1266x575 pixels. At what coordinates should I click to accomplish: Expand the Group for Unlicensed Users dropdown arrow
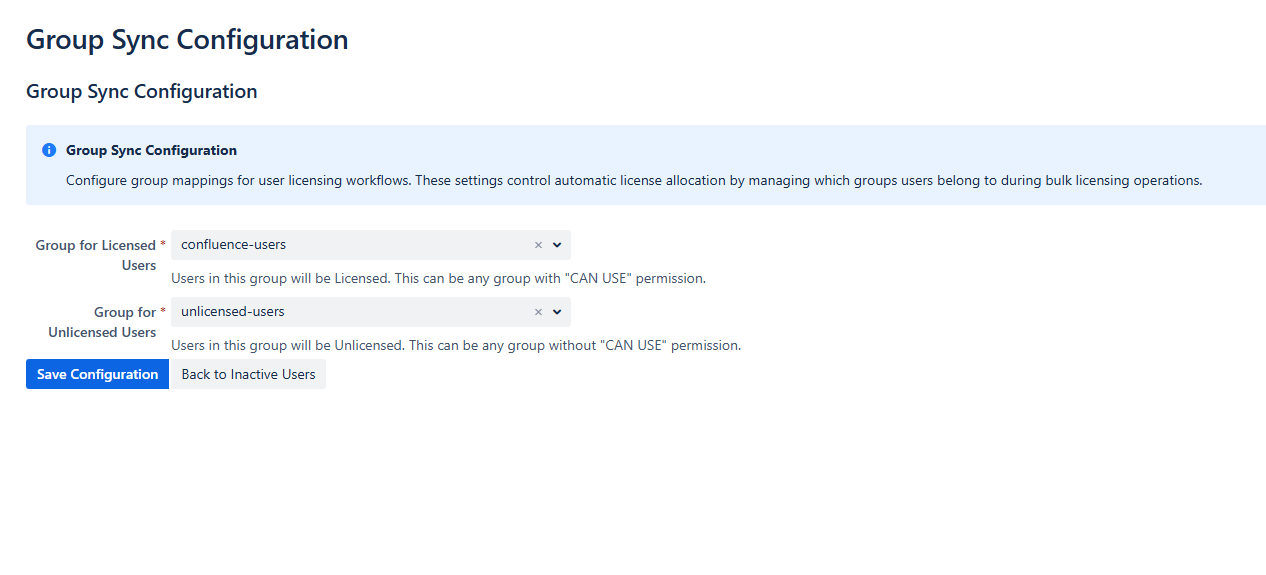click(x=557, y=312)
